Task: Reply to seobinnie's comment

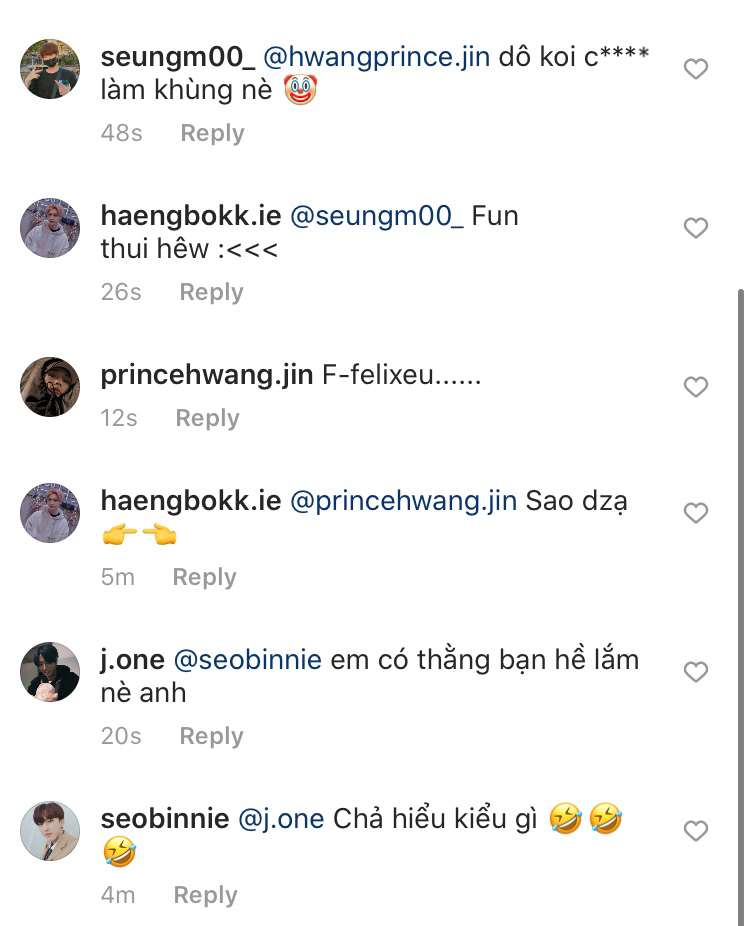Action: [205, 895]
